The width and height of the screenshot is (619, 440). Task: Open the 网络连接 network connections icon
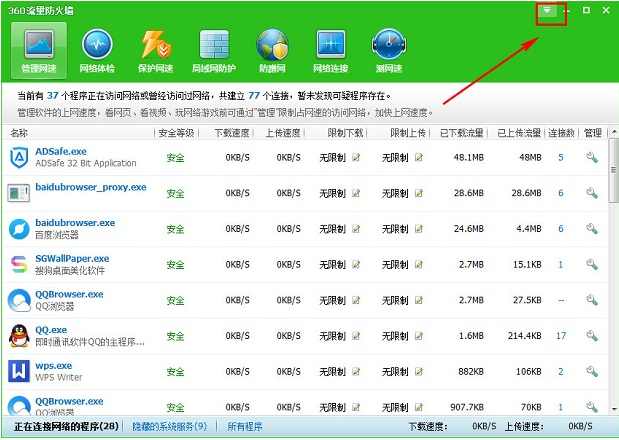330,50
